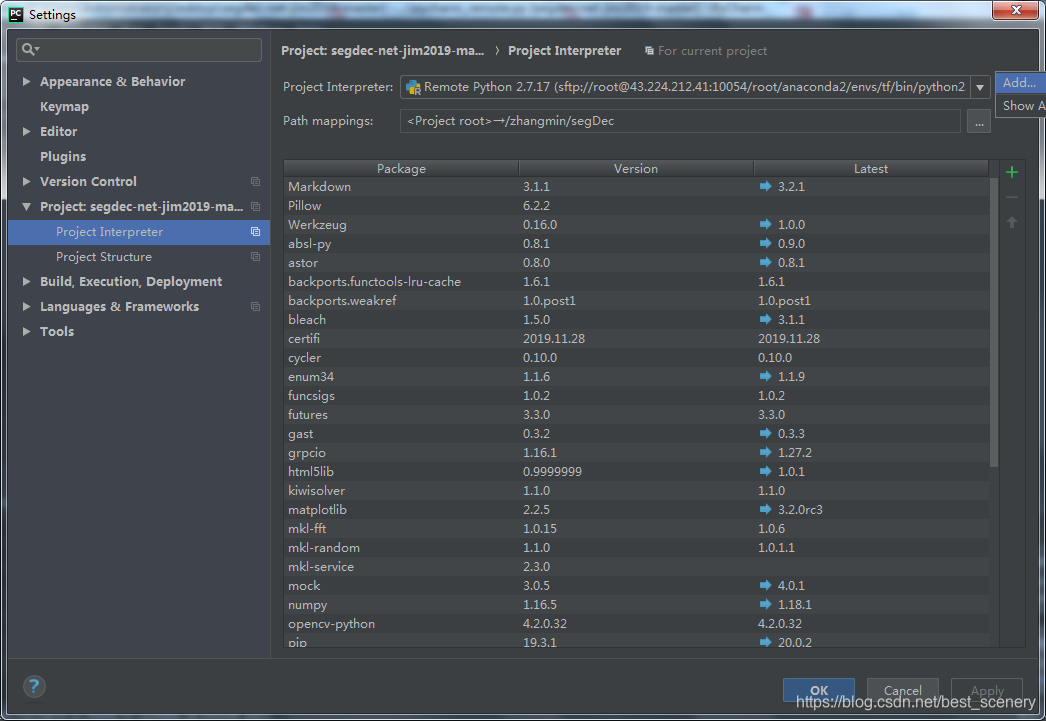Click the copy icon beside Version Control
Screen dimensions: 1046x721
tap(255, 181)
